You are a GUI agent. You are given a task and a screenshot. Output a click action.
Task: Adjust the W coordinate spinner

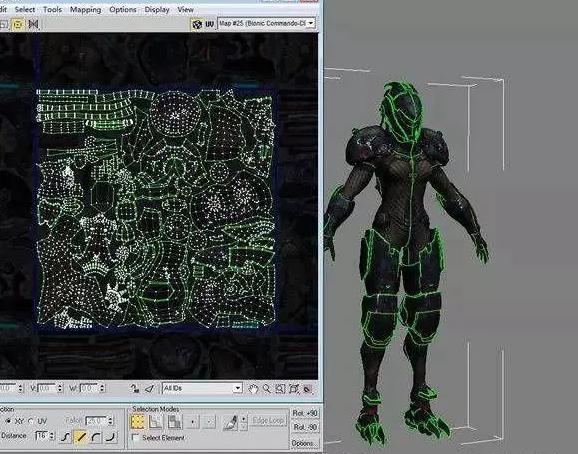point(102,388)
